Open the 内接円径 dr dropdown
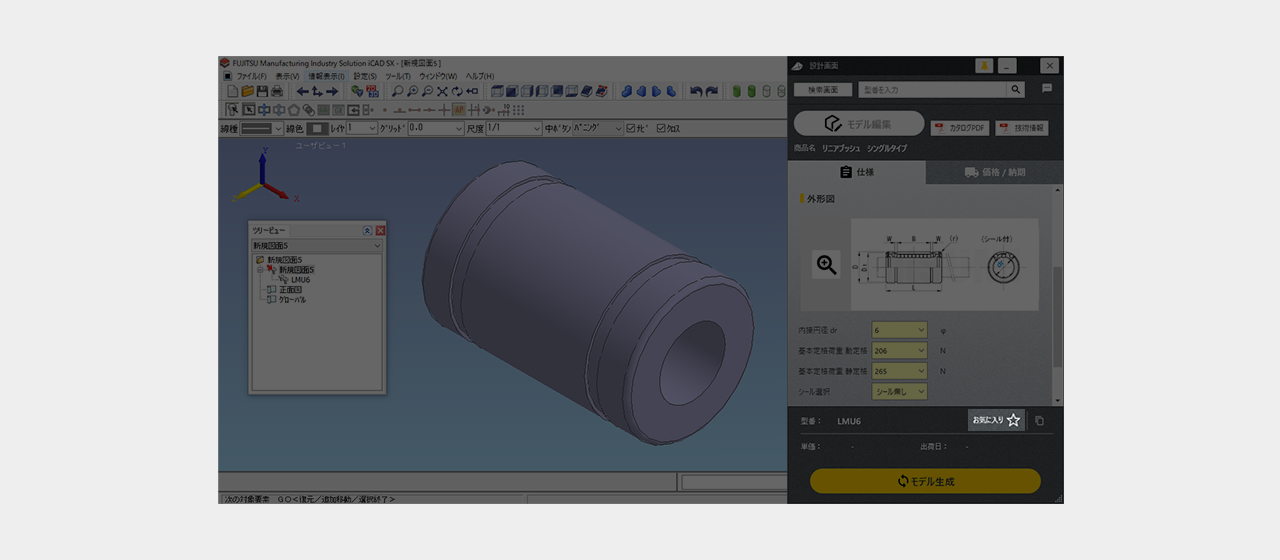1280x560 pixels. 899,330
